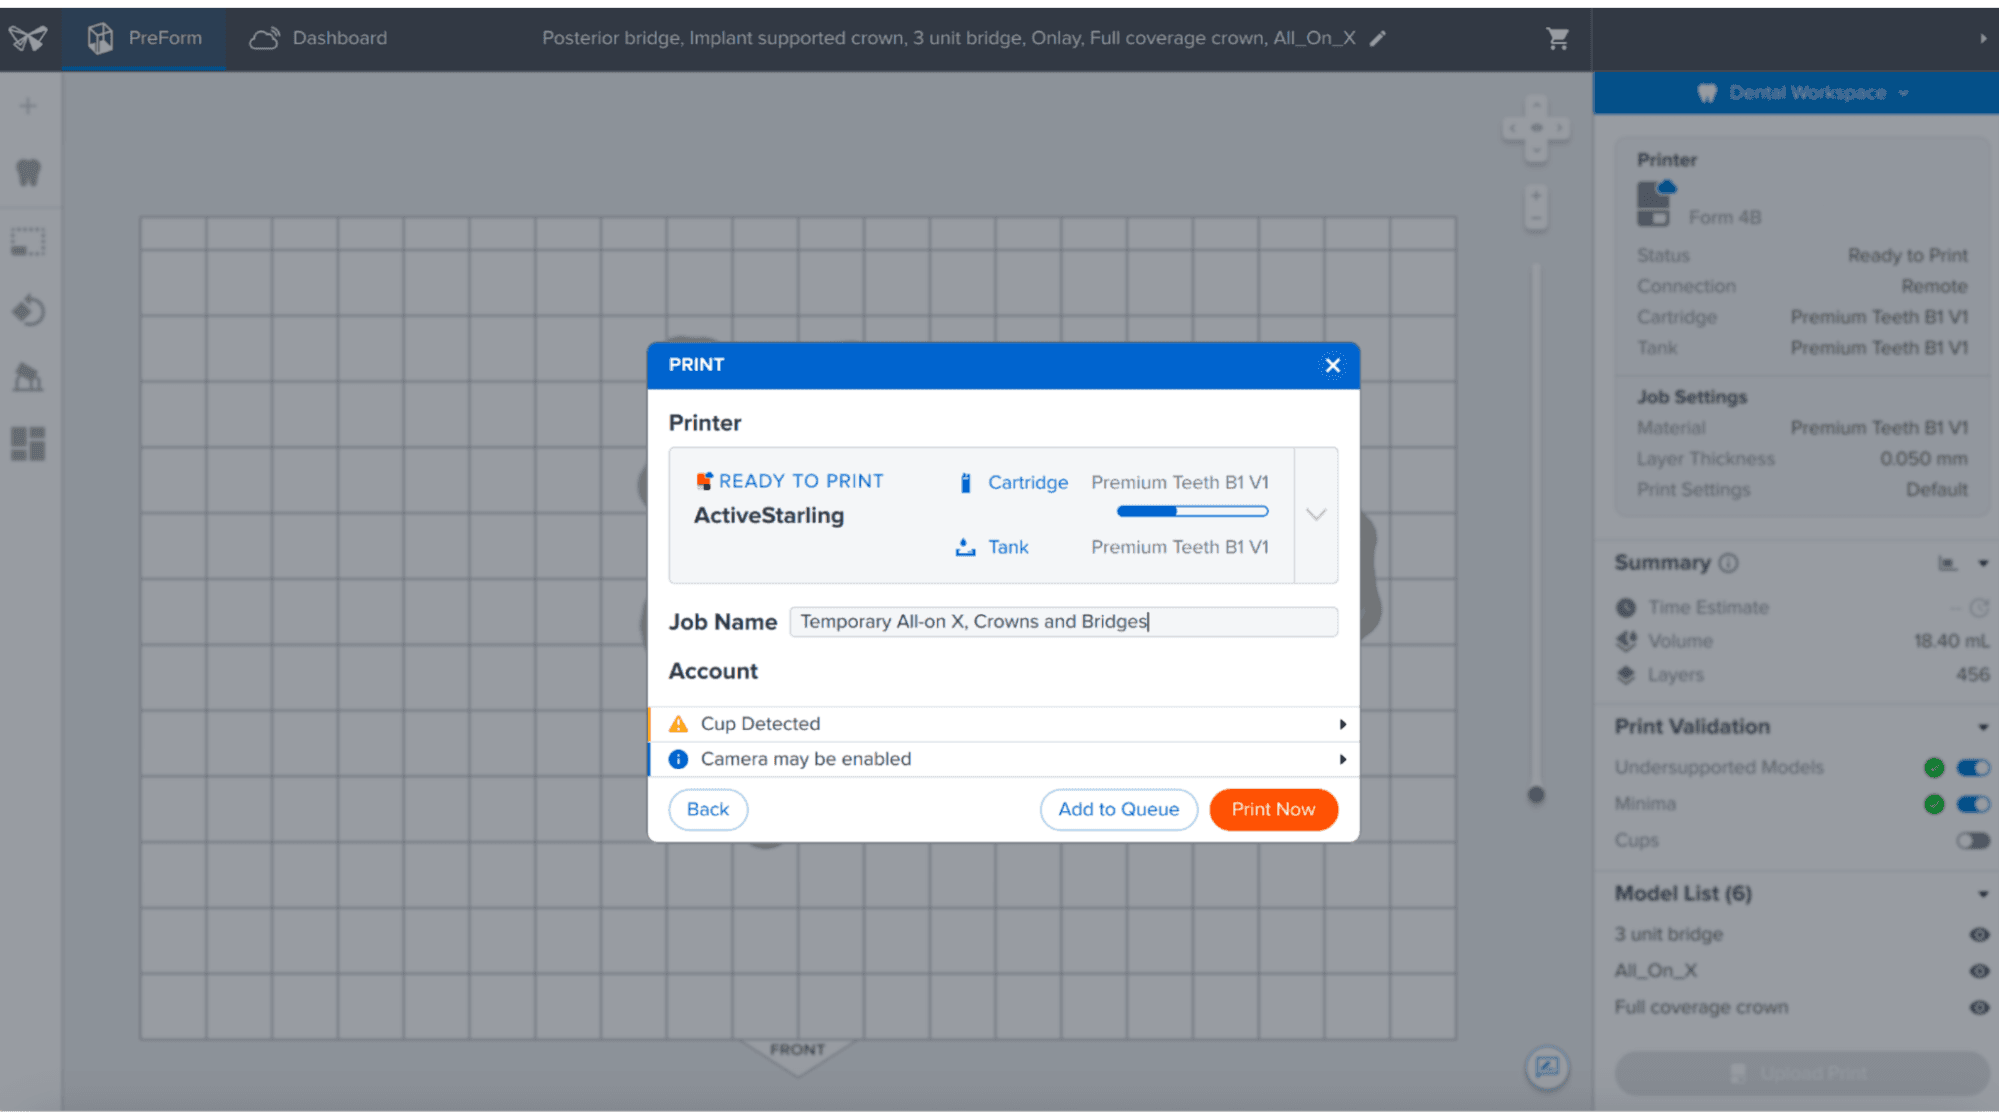Viewport: 1999px width, 1116px height.
Task: Click the shopping cart icon
Action: coord(1557,38)
